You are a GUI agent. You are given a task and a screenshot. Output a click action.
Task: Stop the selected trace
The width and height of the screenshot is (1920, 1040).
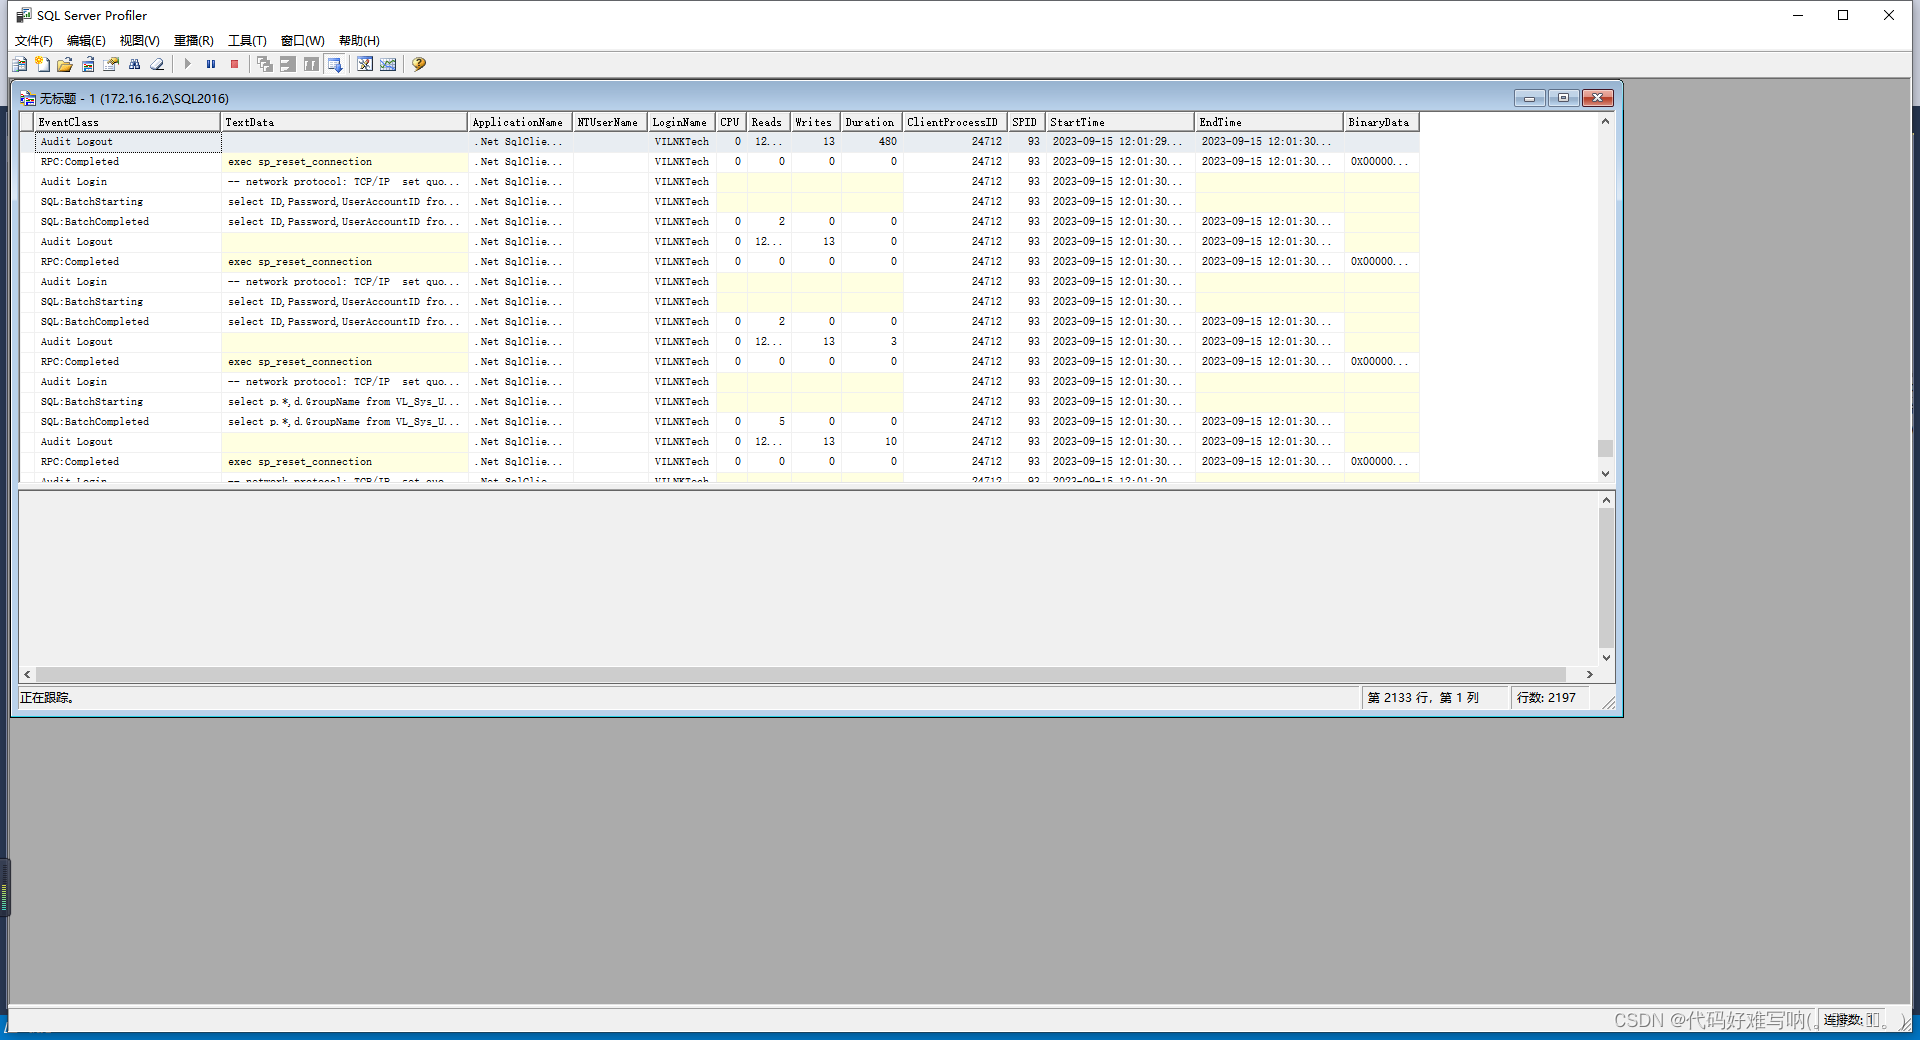[x=234, y=64]
